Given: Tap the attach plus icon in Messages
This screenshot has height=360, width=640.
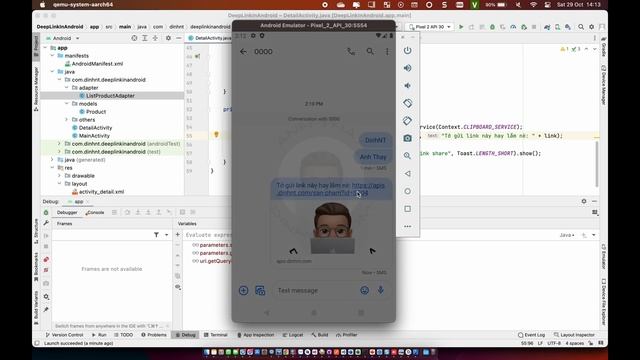Looking at the screenshot, I should point(243,290).
